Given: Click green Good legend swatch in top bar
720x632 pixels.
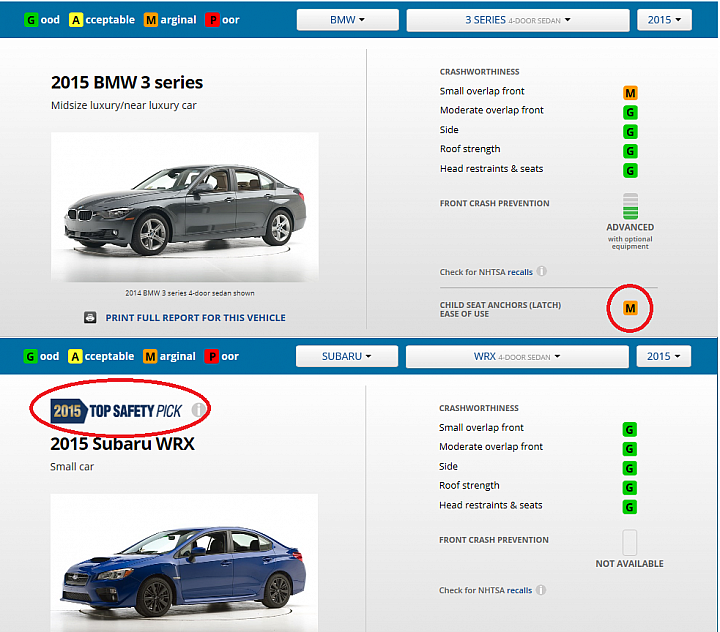Looking at the screenshot, I should tap(31, 20).
